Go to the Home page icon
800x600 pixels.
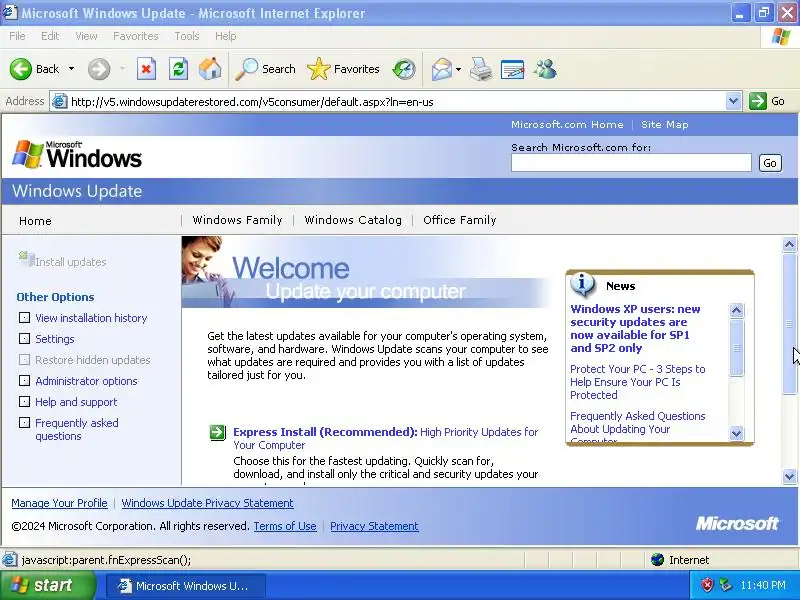point(210,69)
